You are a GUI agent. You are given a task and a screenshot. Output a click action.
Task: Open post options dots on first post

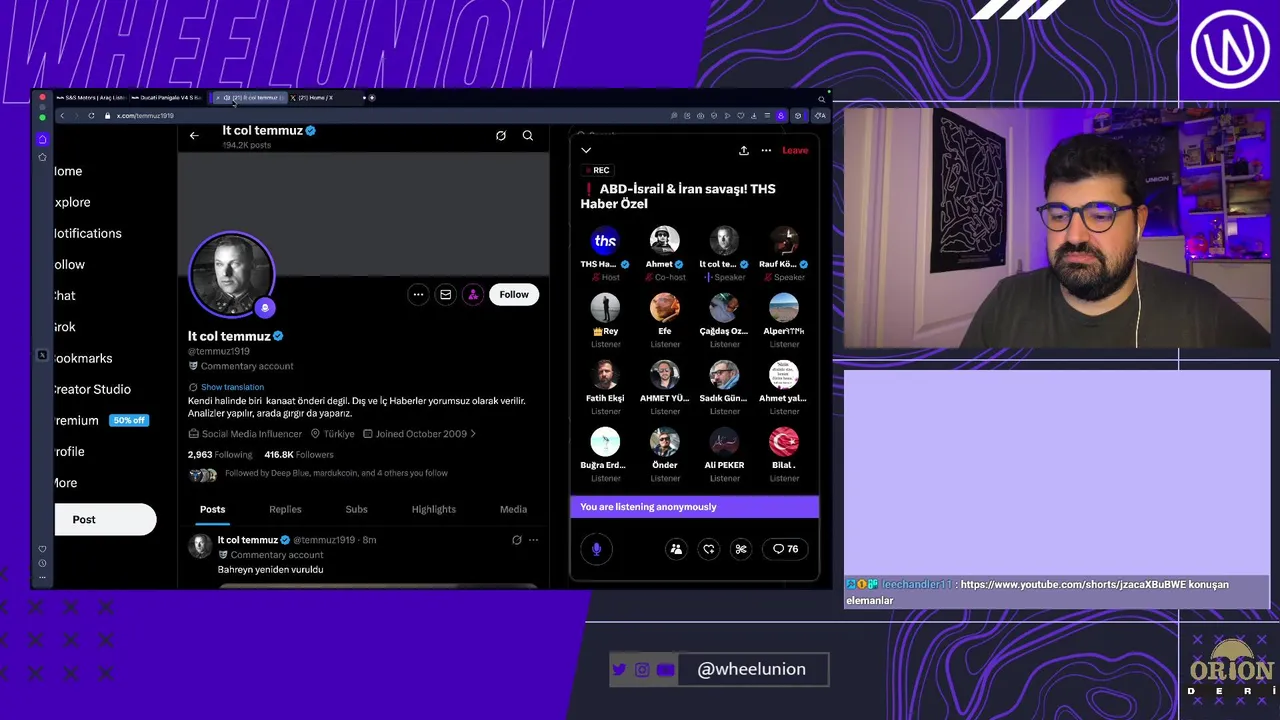(x=533, y=540)
